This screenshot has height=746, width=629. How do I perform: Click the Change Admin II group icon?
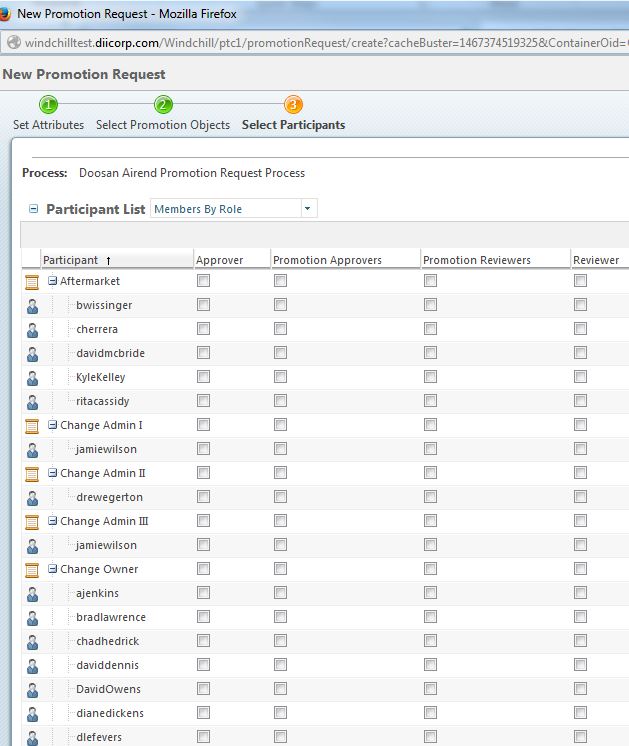coord(32,474)
